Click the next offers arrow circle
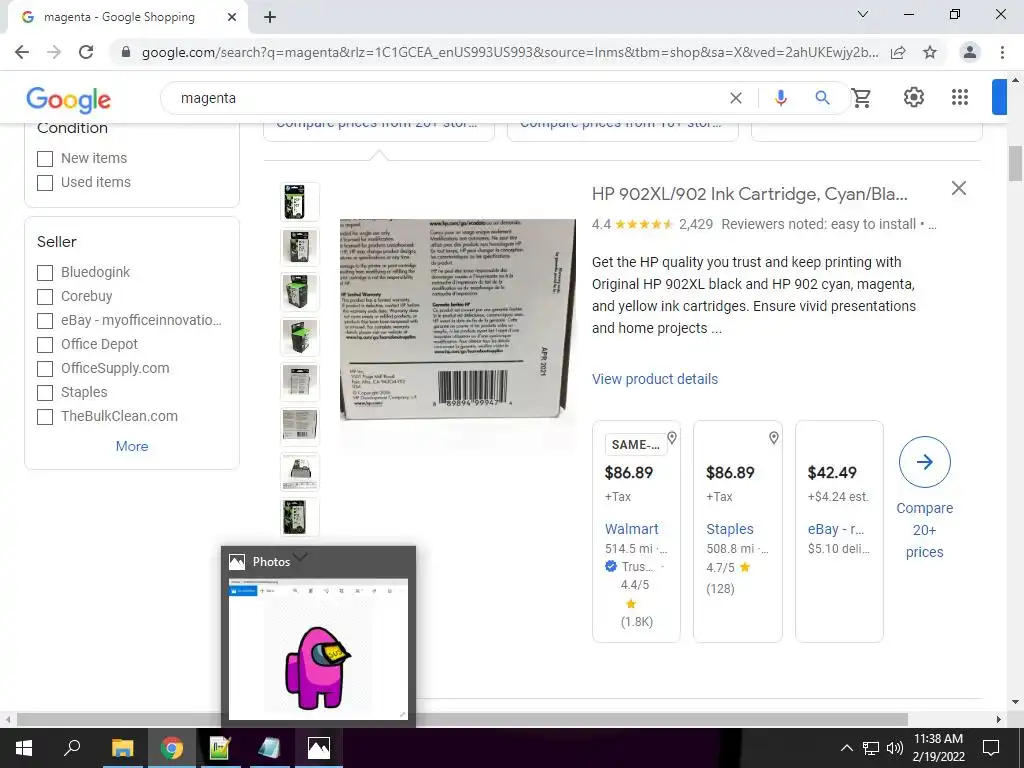The height and width of the screenshot is (768, 1024). [x=924, y=462]
